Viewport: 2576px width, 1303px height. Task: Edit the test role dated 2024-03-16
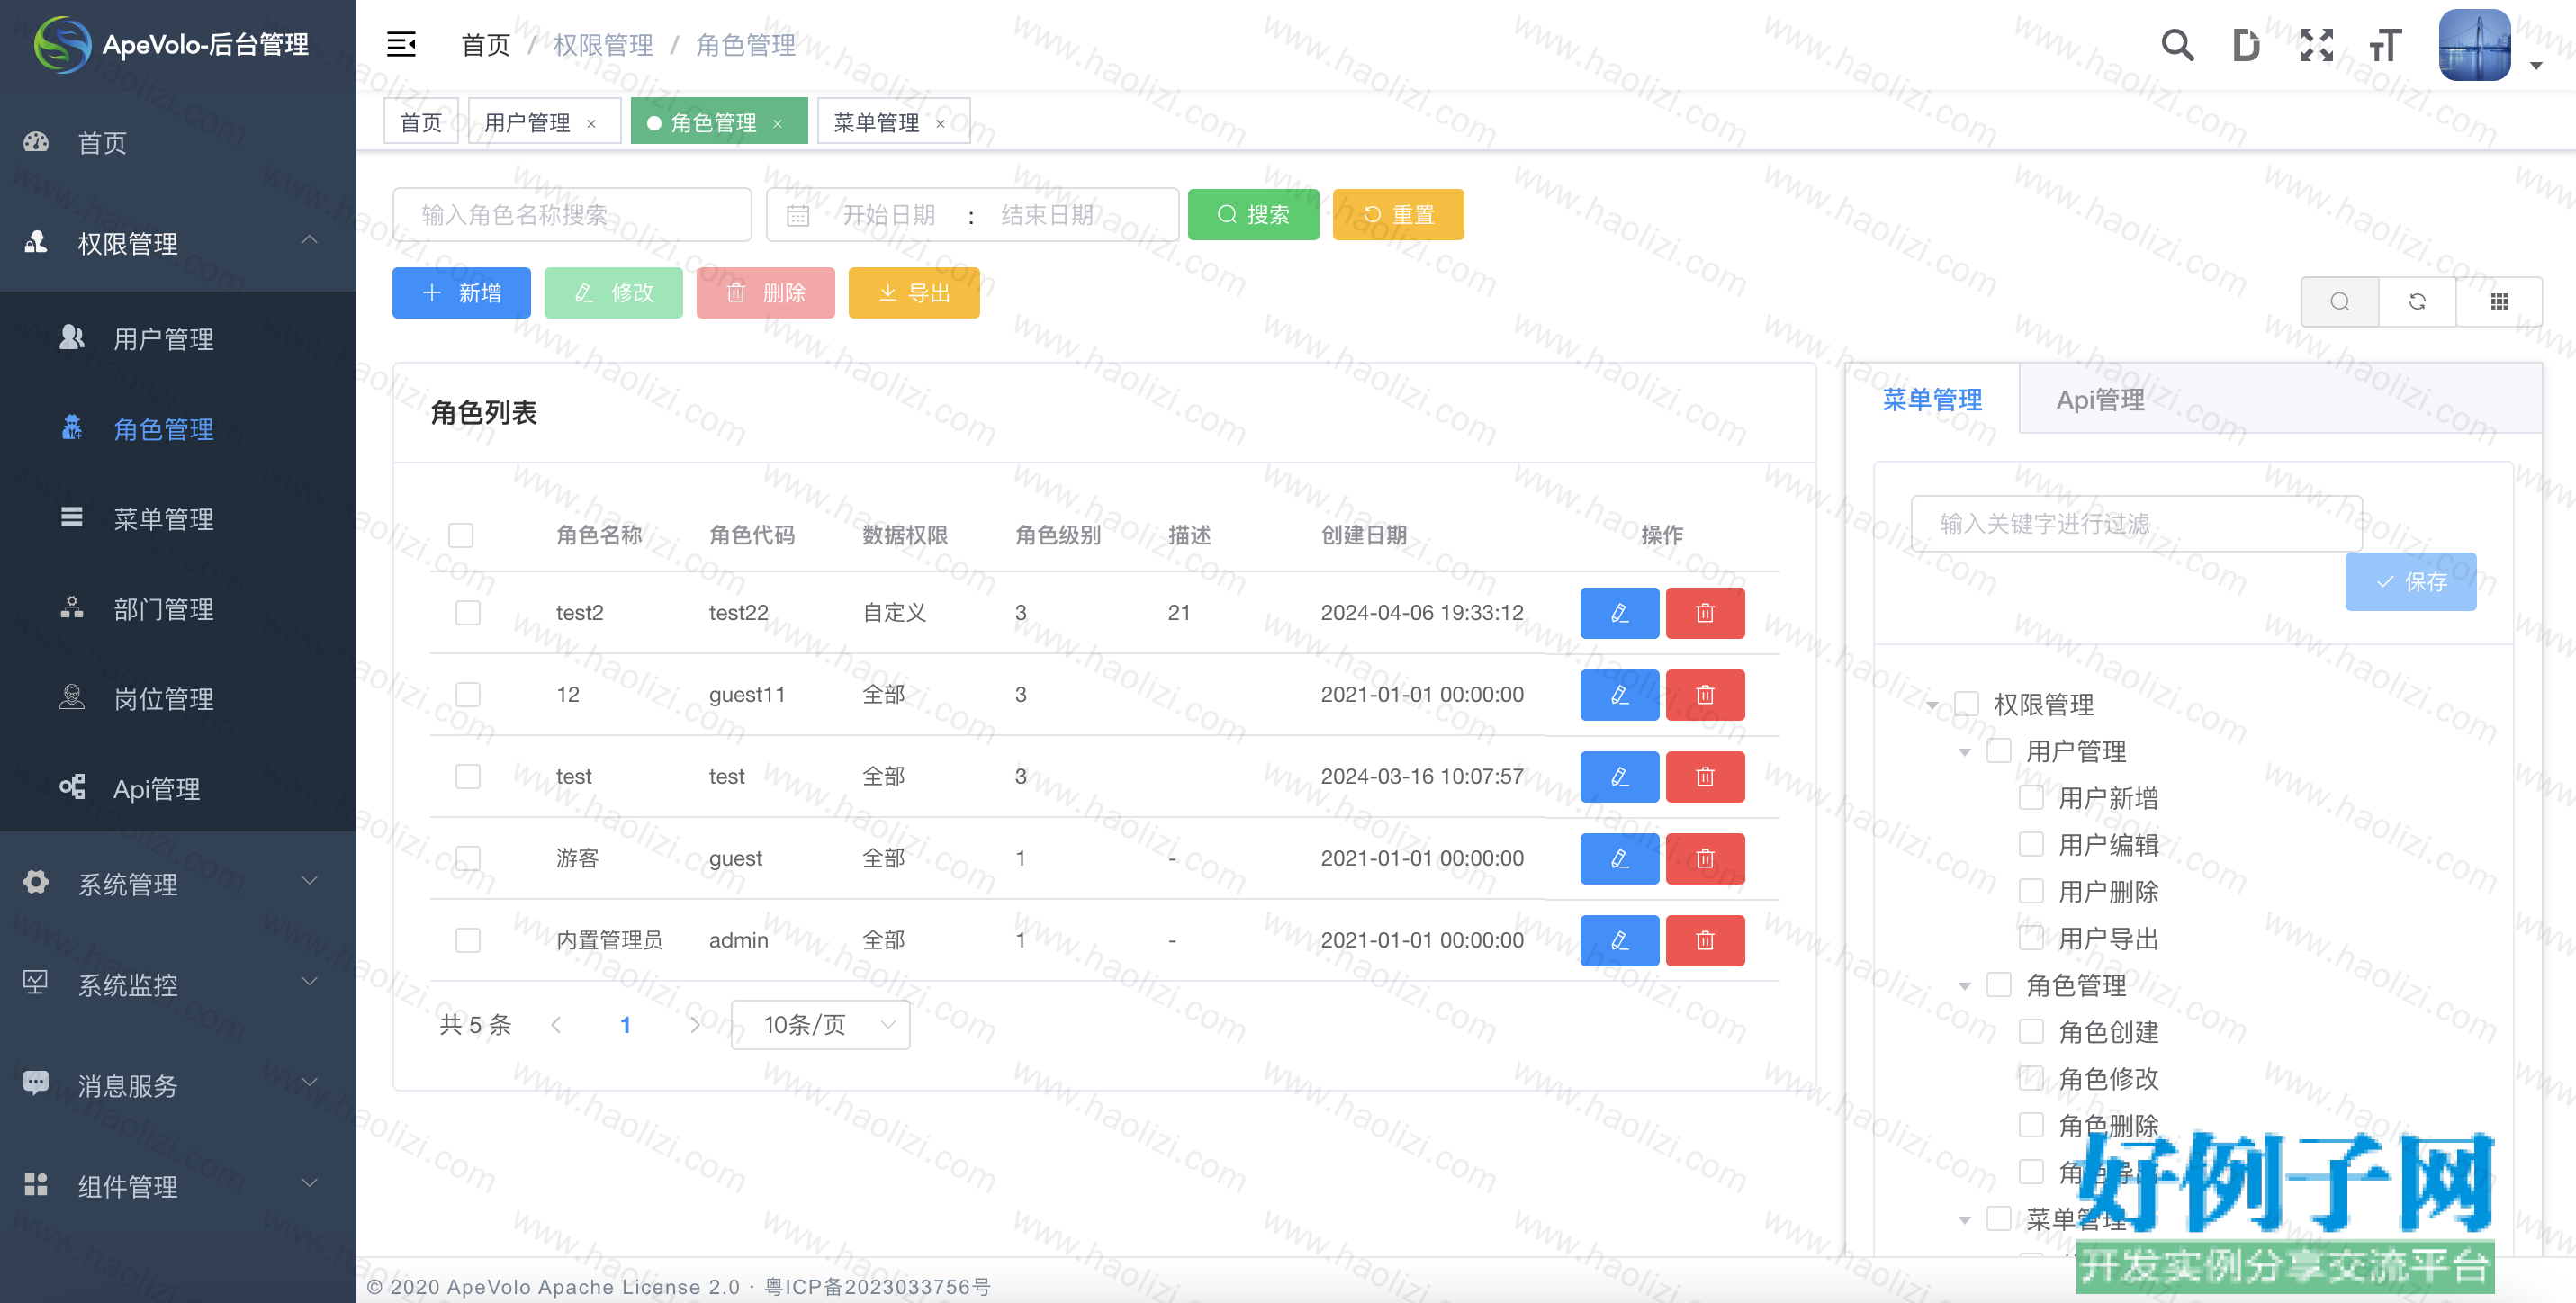tap(1619, 776)
